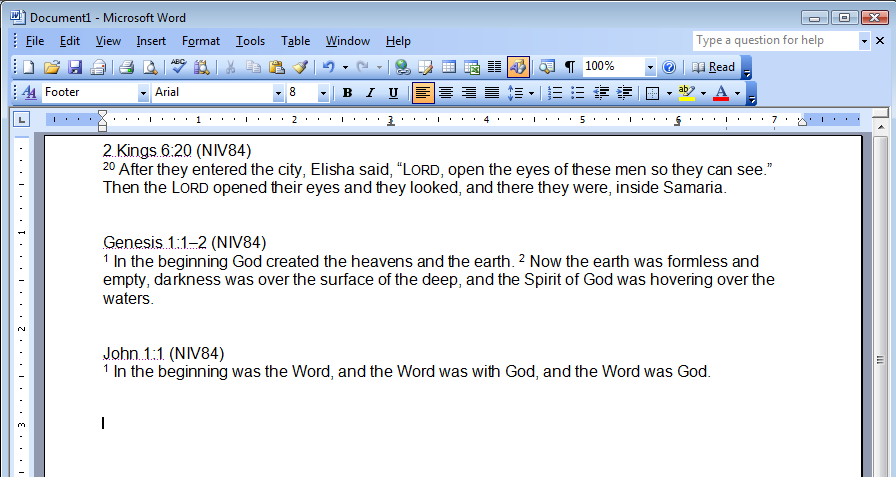Paste from clipboard icon

tap(277, 67)
